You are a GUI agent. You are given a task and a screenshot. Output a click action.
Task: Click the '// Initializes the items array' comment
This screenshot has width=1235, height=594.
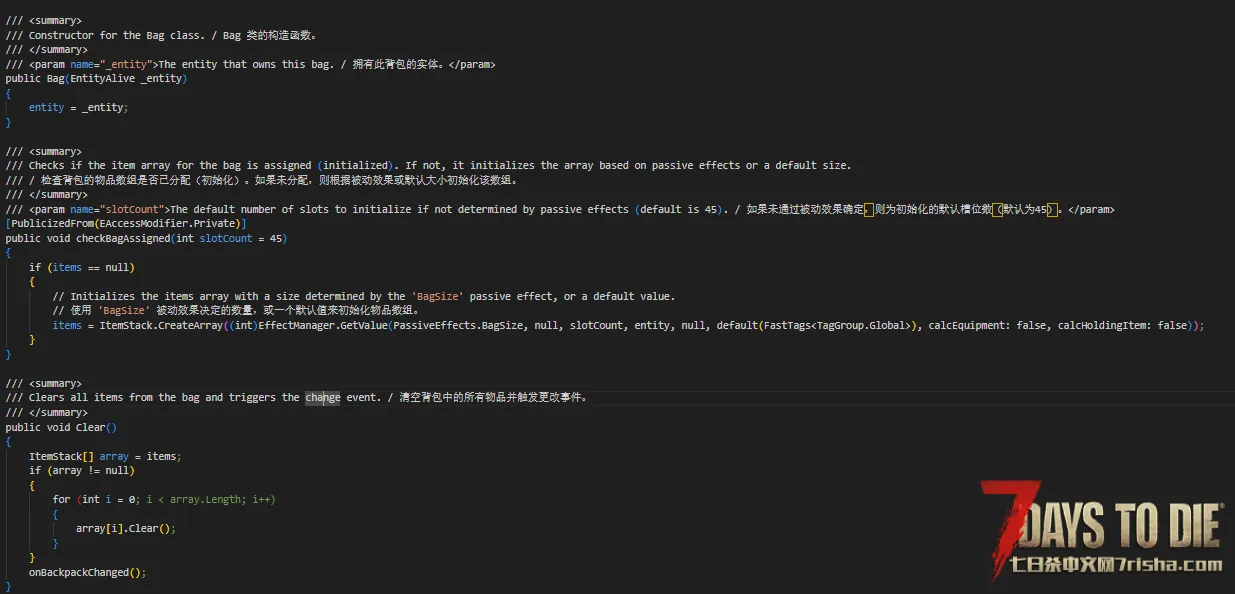click(x=364, y=296)
